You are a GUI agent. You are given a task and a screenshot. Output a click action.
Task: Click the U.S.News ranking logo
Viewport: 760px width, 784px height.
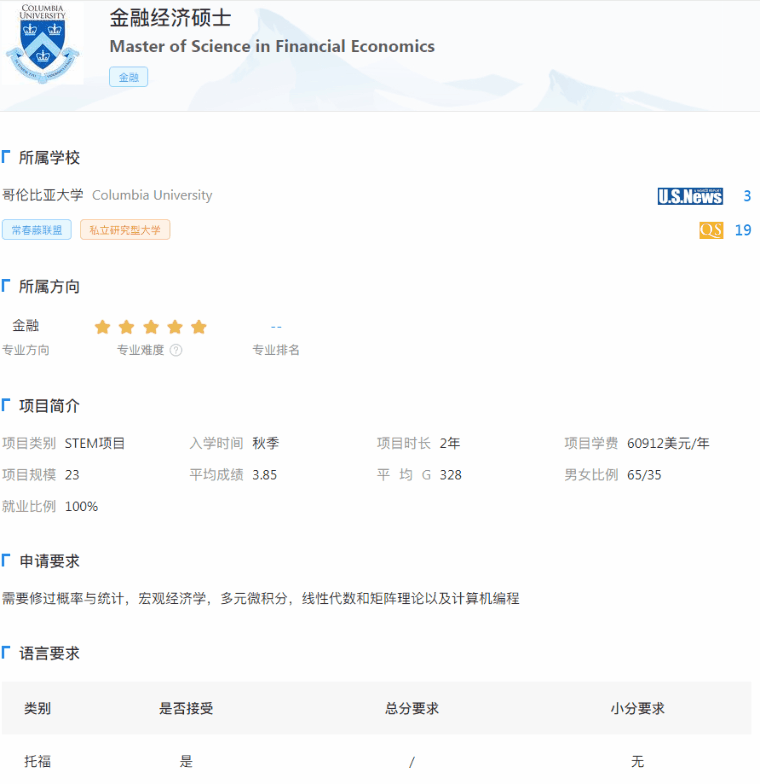pos(690,196)
